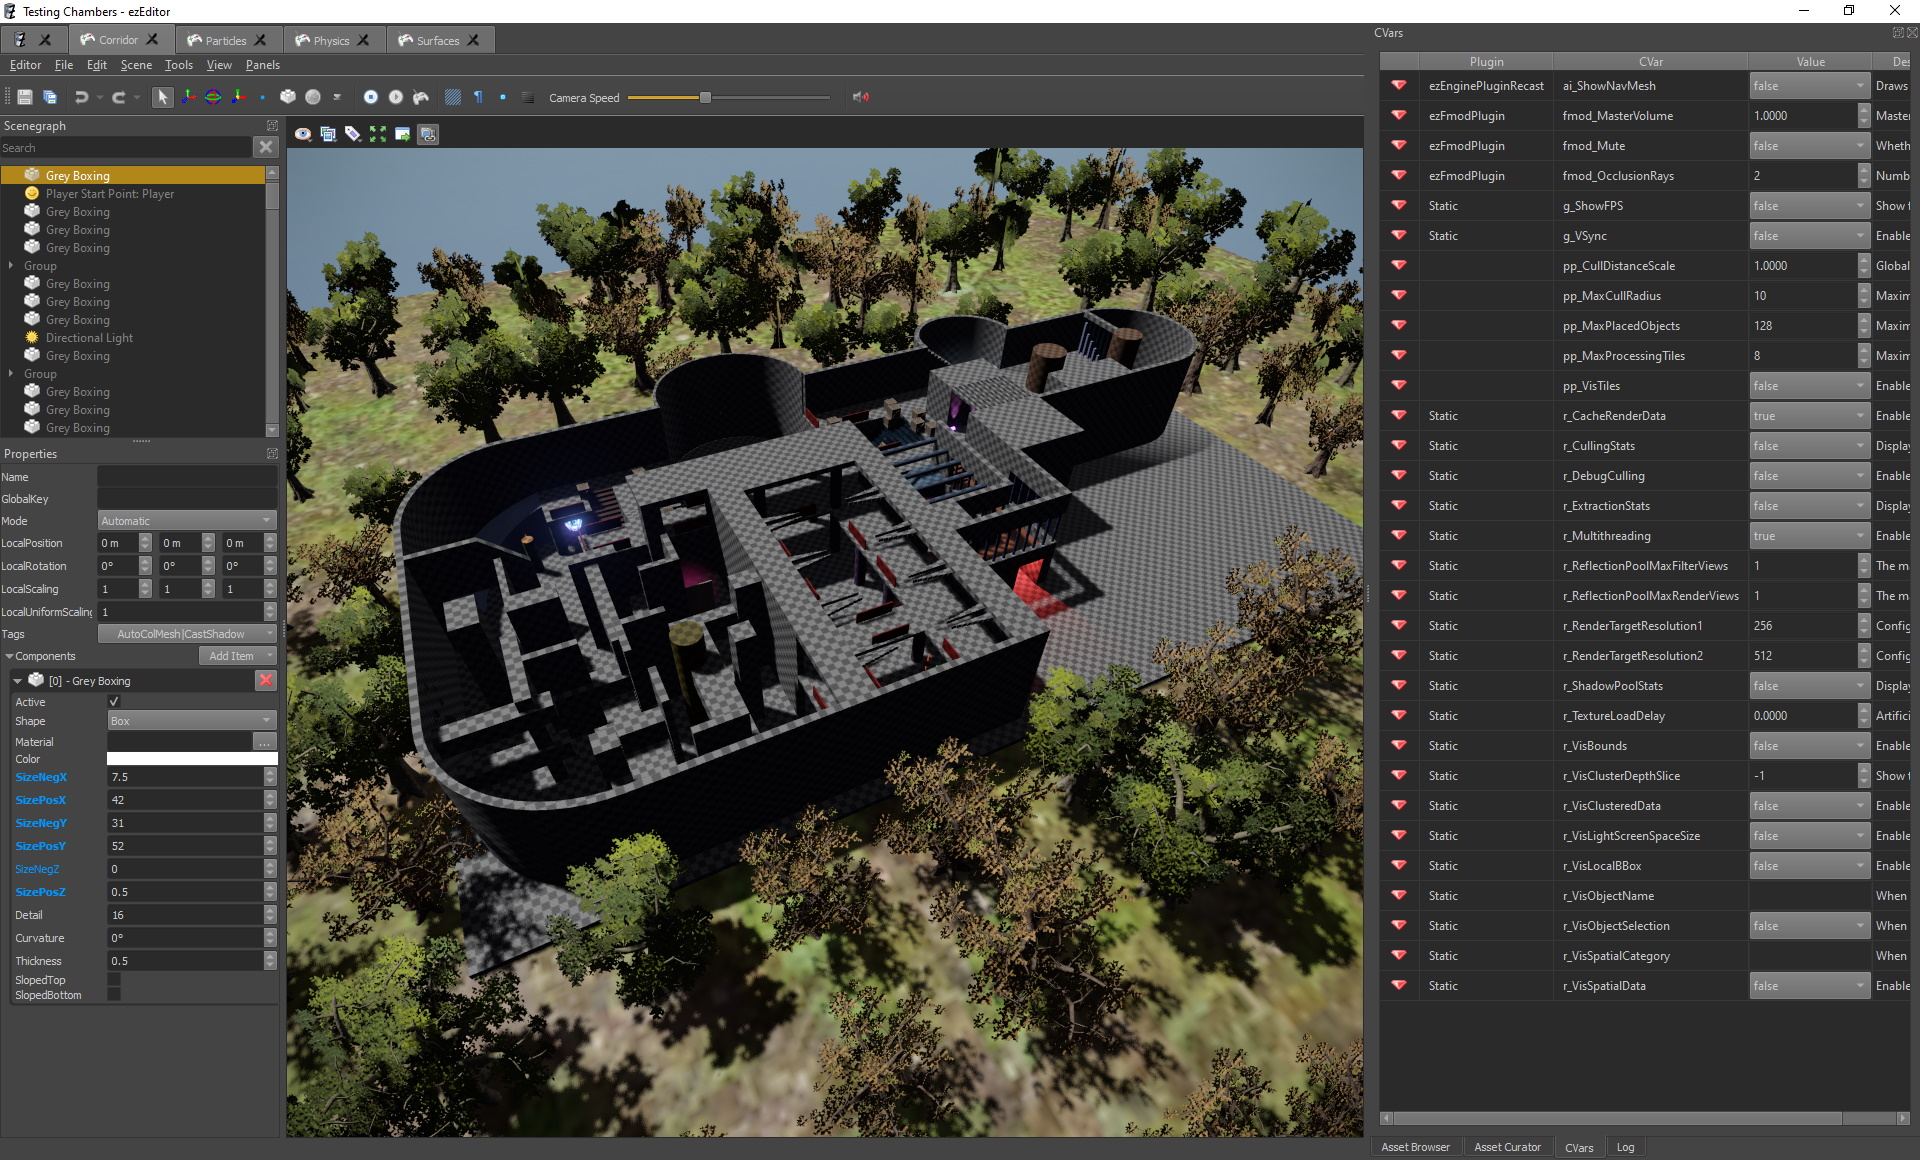This screenshot has height=1160, width=1920.
Task: Click the Undo arrow icon
Action: coord(81,97)
